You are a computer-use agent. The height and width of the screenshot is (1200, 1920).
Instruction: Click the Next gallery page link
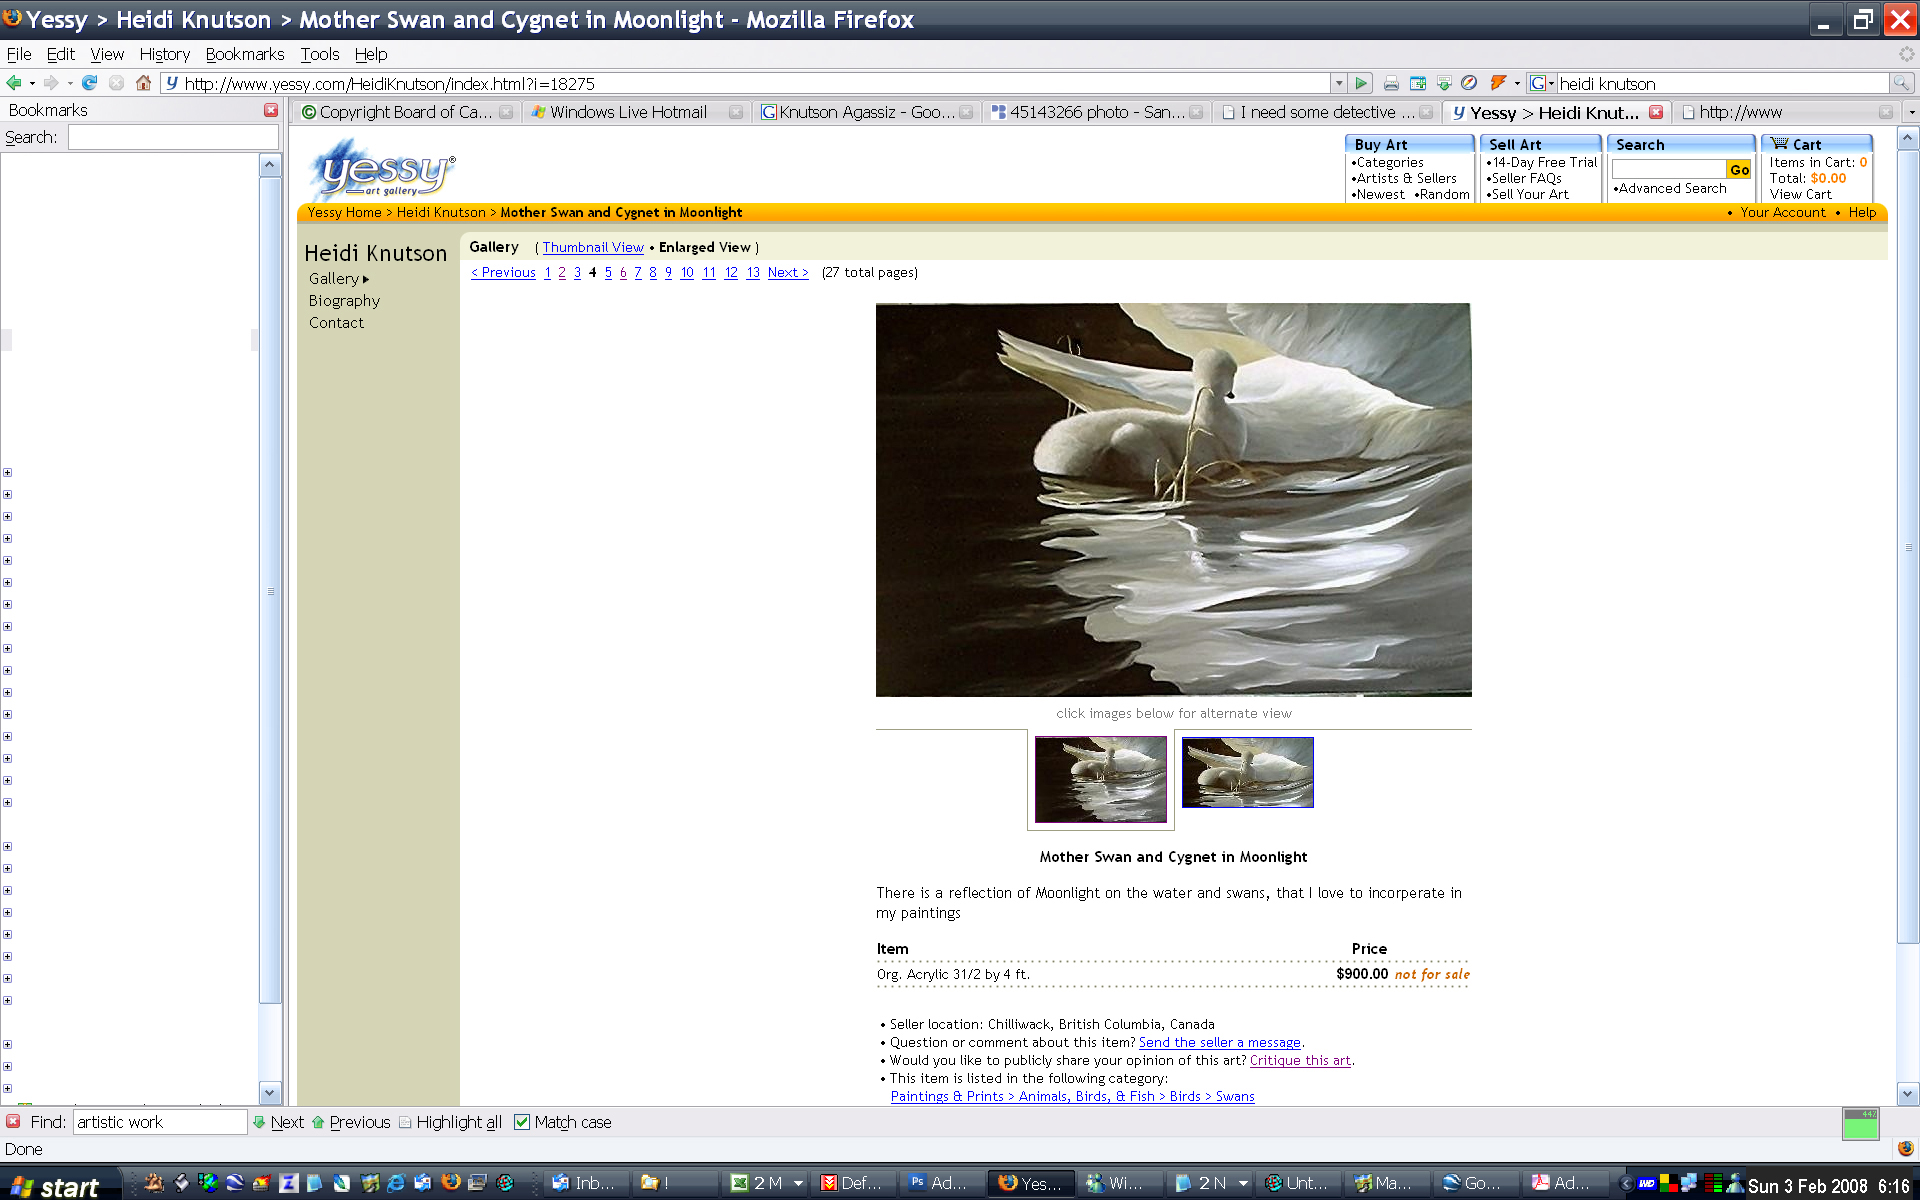tap(788, 272)
